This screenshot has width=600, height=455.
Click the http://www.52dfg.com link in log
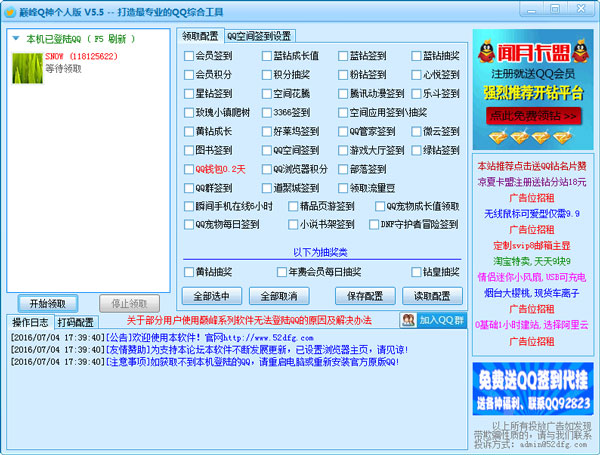click(268, 338)
